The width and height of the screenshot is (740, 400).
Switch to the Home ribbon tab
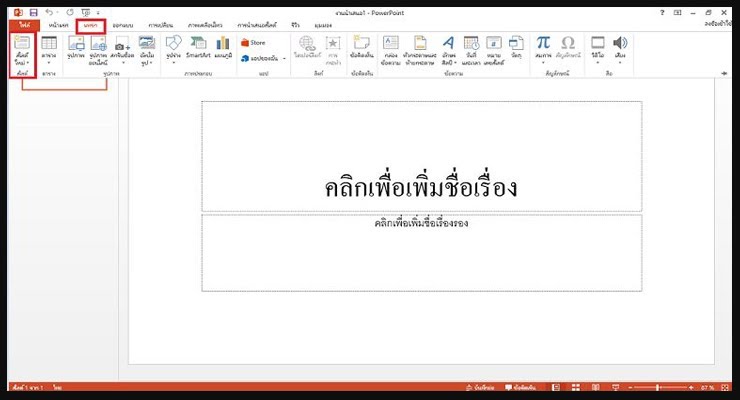point(58,24)
